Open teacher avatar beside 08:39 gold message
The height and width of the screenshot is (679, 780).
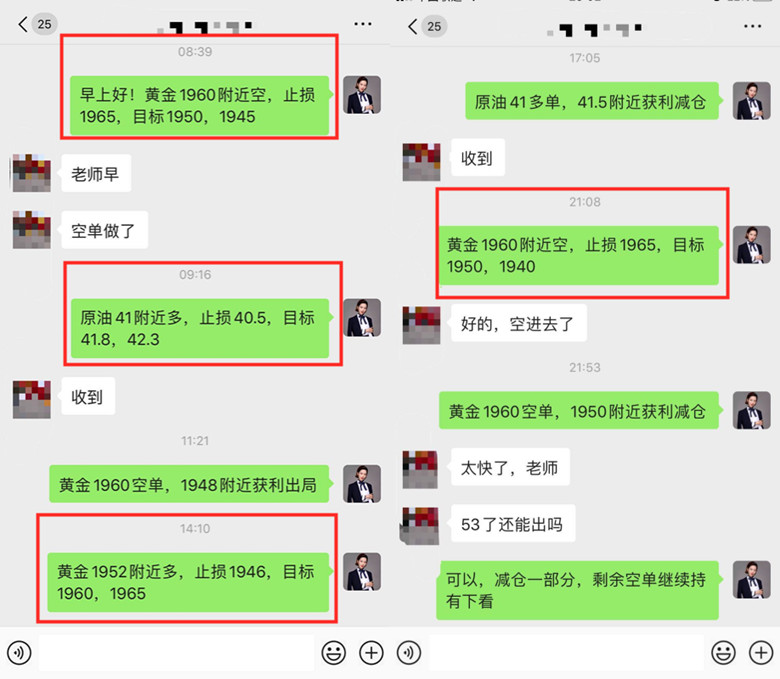coord(362,95)
